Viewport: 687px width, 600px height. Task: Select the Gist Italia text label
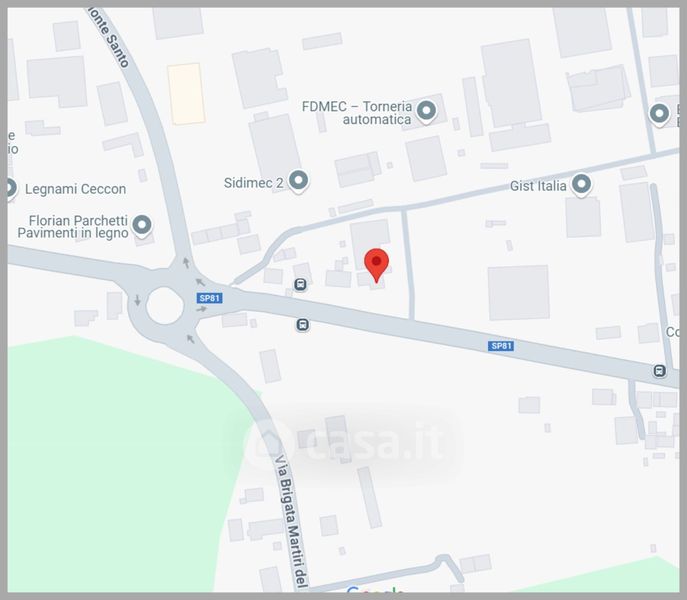pyautogui.click(x=538, y=186)
